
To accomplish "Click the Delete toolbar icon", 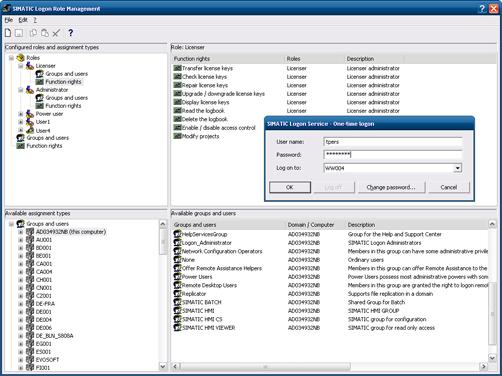I will [x=56, y=33].
